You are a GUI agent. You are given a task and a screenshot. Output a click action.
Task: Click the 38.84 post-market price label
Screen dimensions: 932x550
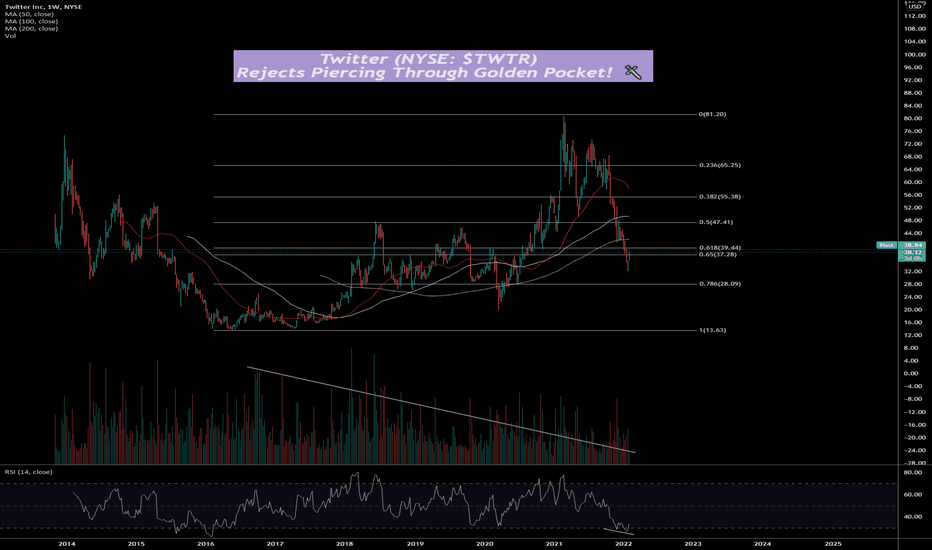[912, 245]
